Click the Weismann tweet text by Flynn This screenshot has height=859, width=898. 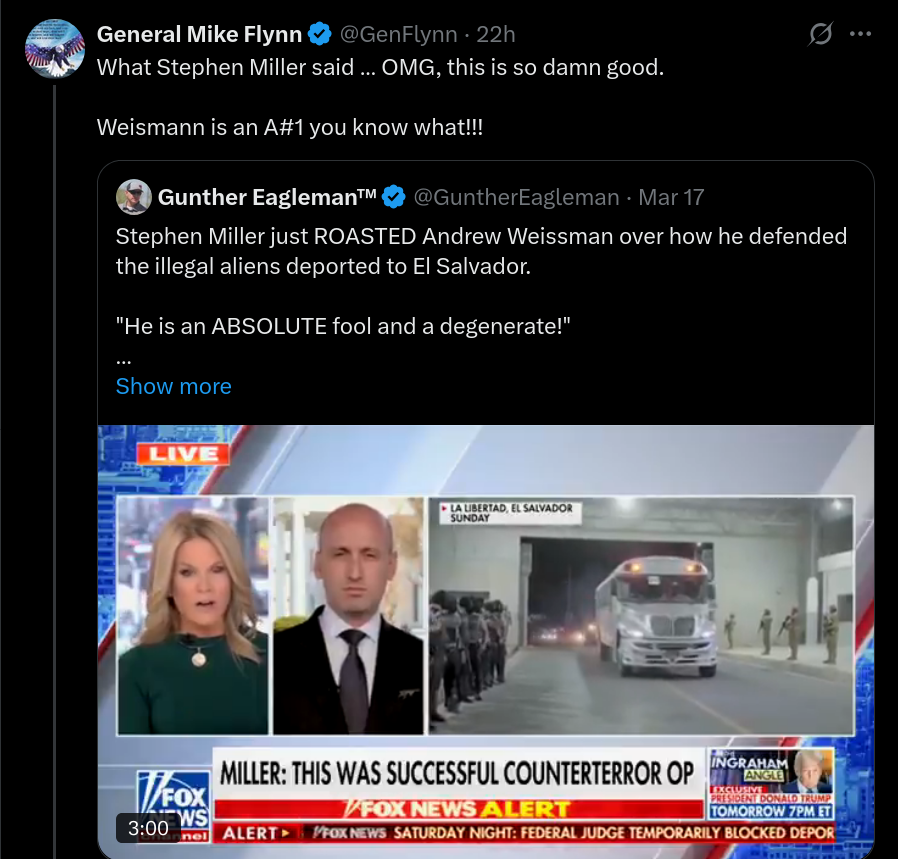point(290,127)
